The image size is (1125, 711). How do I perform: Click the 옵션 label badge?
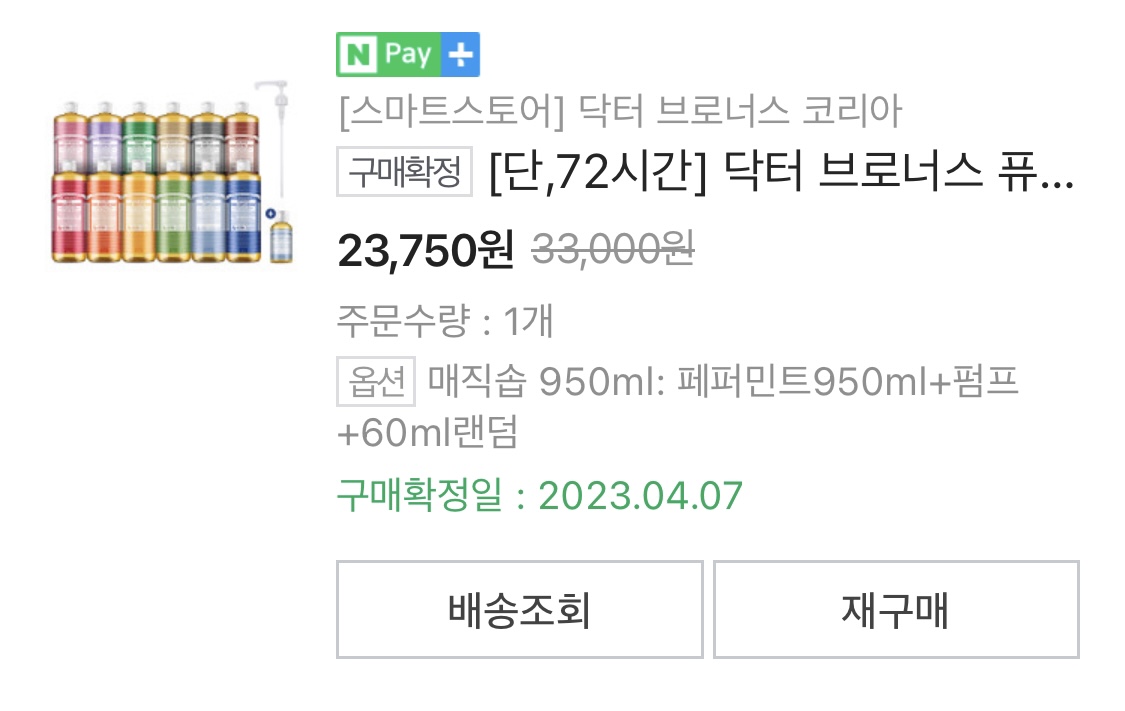[376, 381]
